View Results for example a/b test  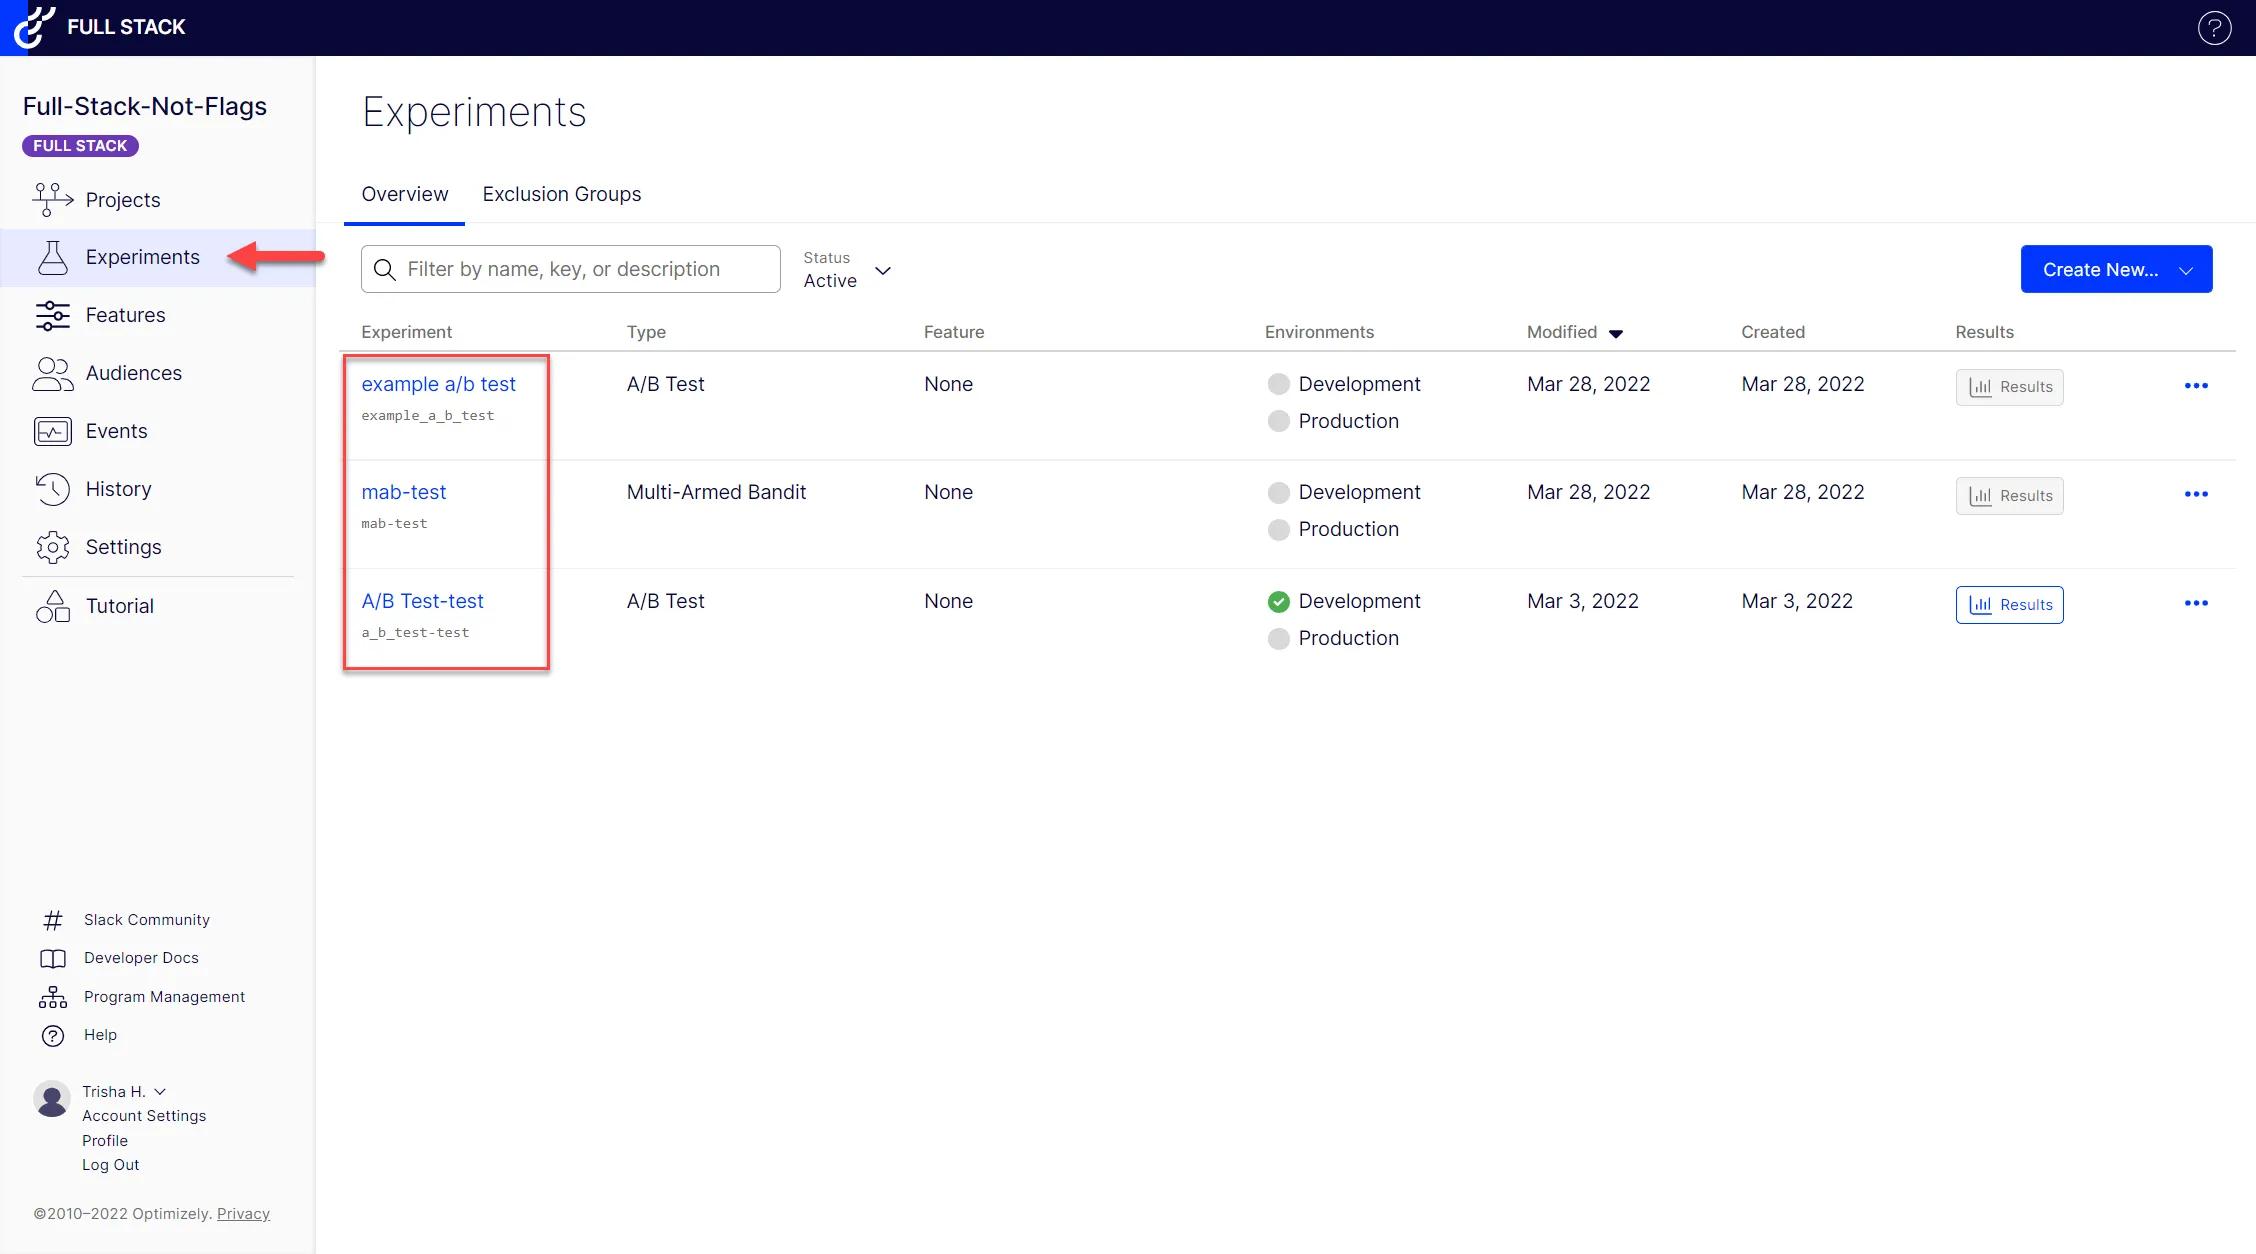click(2009, 387)
